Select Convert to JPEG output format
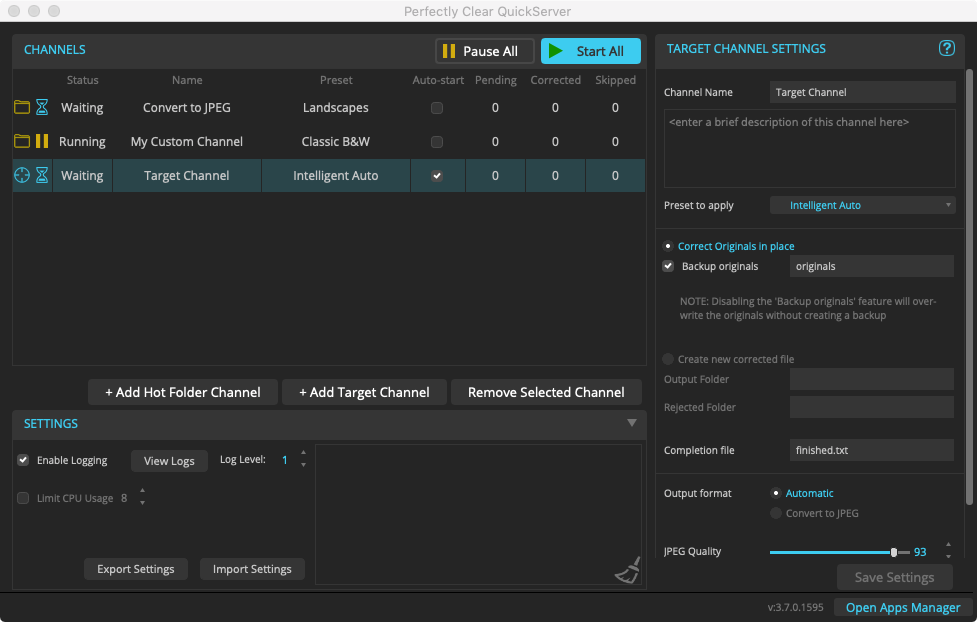The width and height of the screenshot is (977, 622). click(776, 513)
